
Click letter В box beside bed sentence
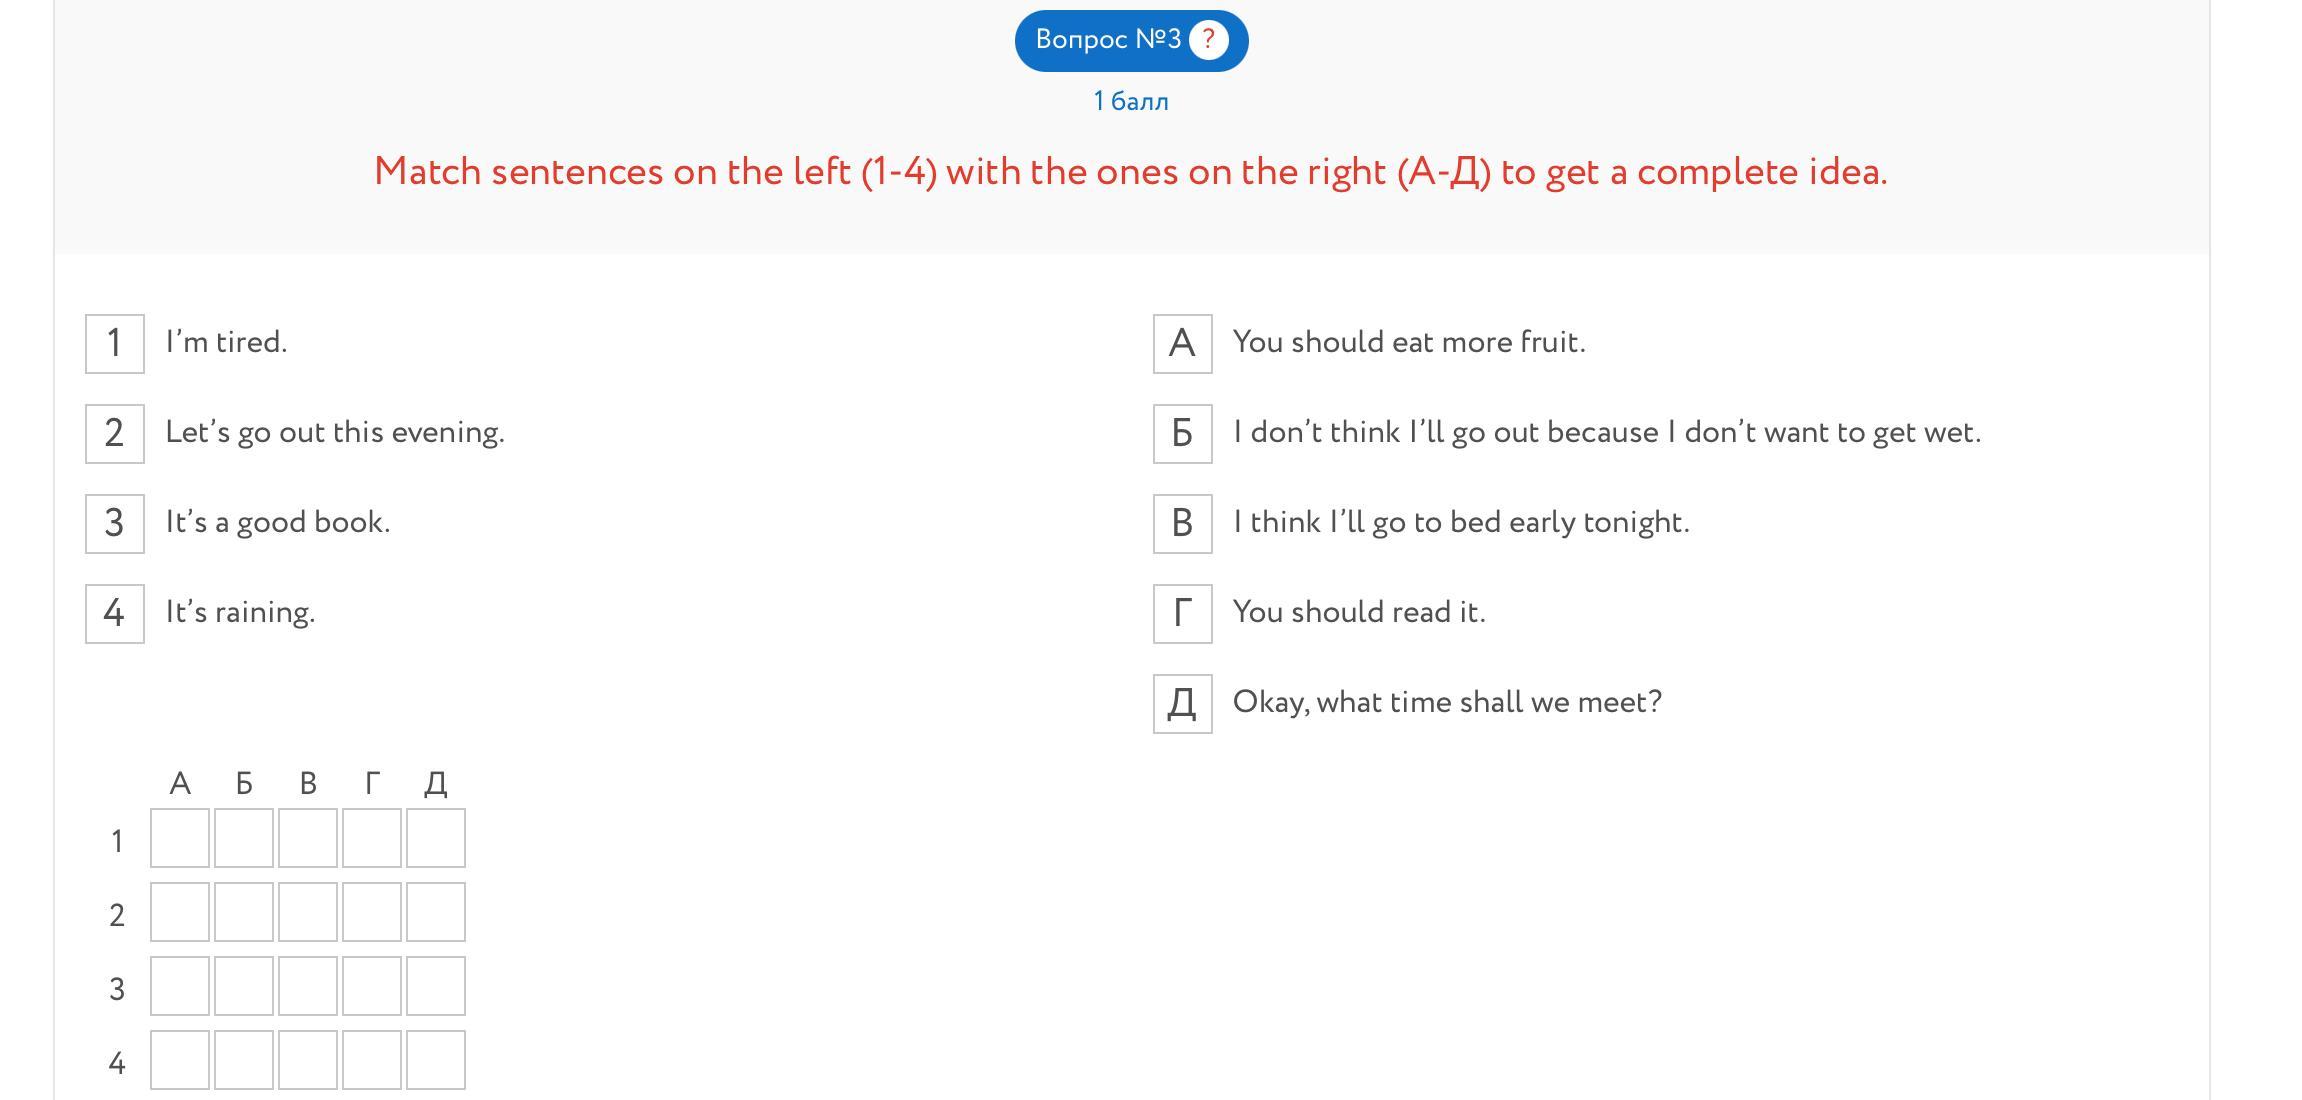click(x=1183, y=524)
